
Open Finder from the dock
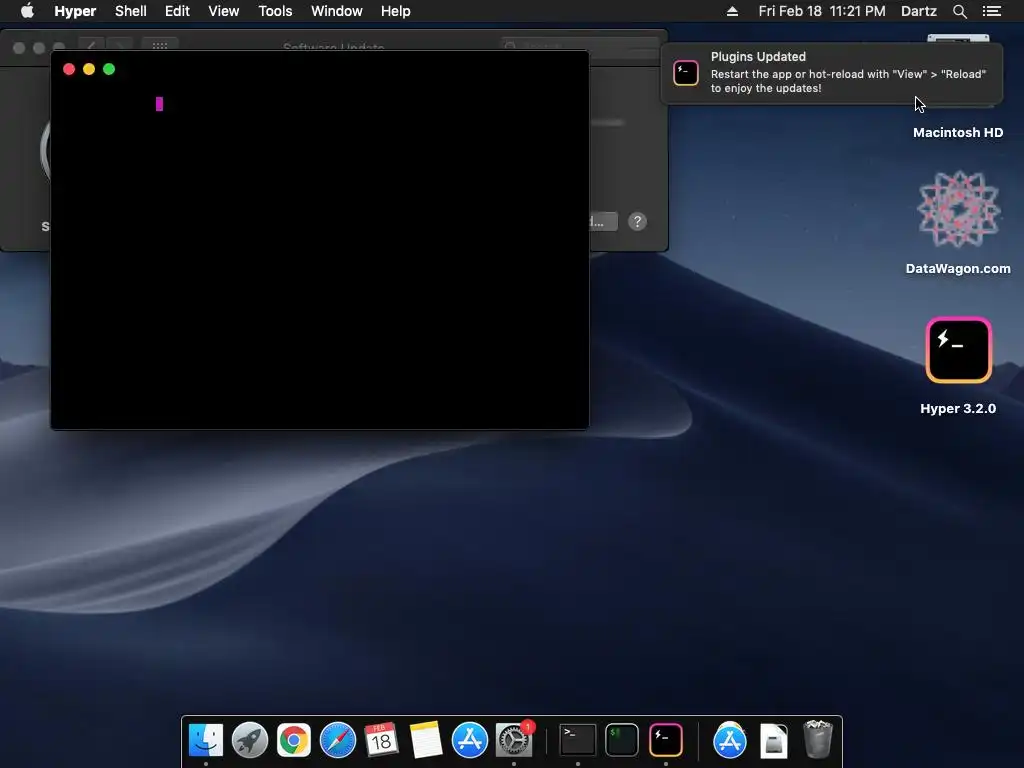click(206, 740)
